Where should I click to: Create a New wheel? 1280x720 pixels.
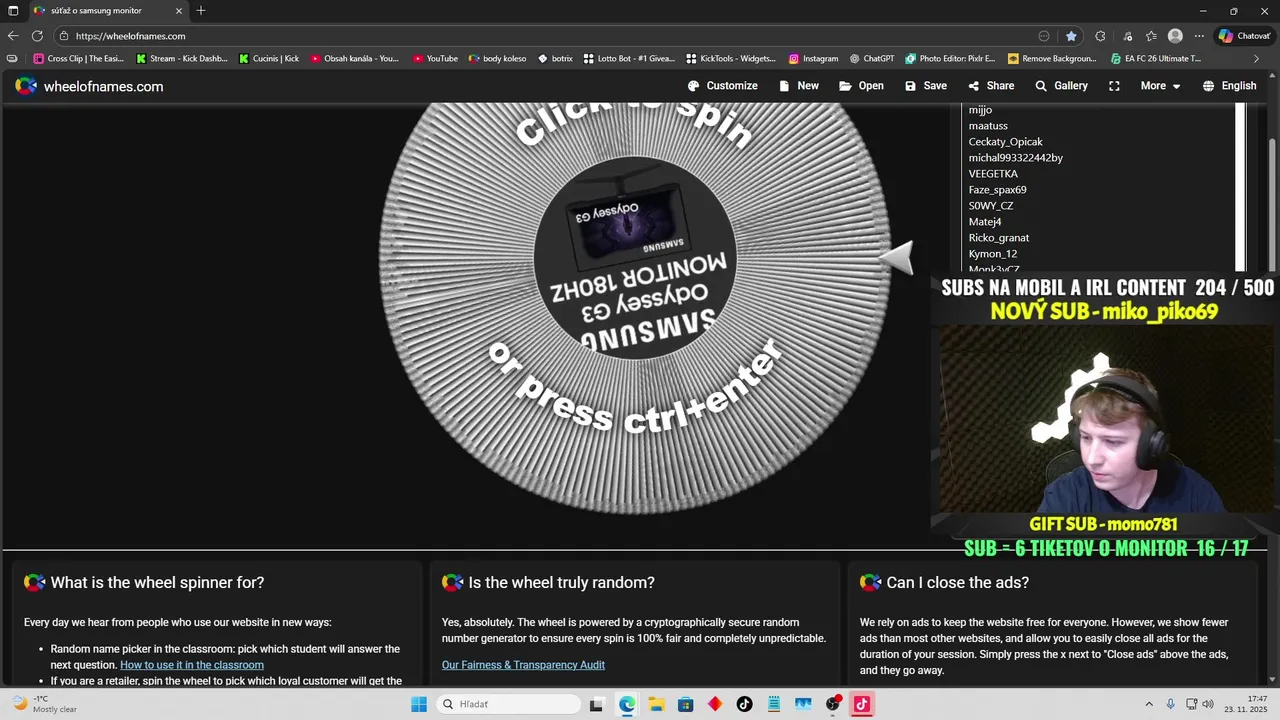point(799,86)
